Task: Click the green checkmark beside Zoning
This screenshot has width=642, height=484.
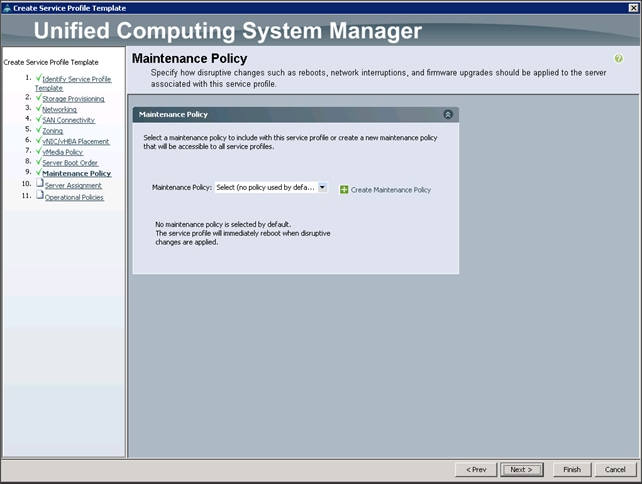Action: pyautogui.click(x=38, y=129)
